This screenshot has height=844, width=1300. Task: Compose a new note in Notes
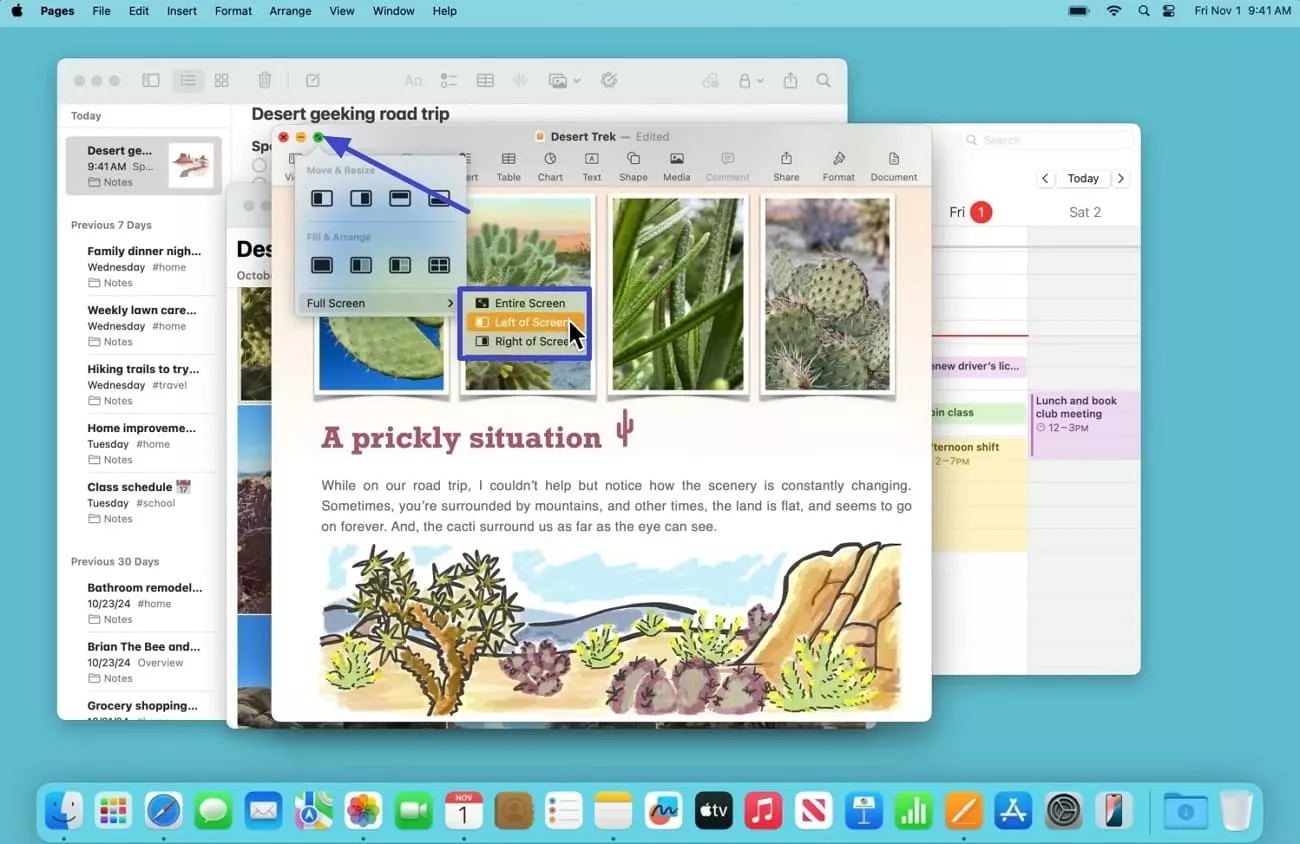click(313, 81)
